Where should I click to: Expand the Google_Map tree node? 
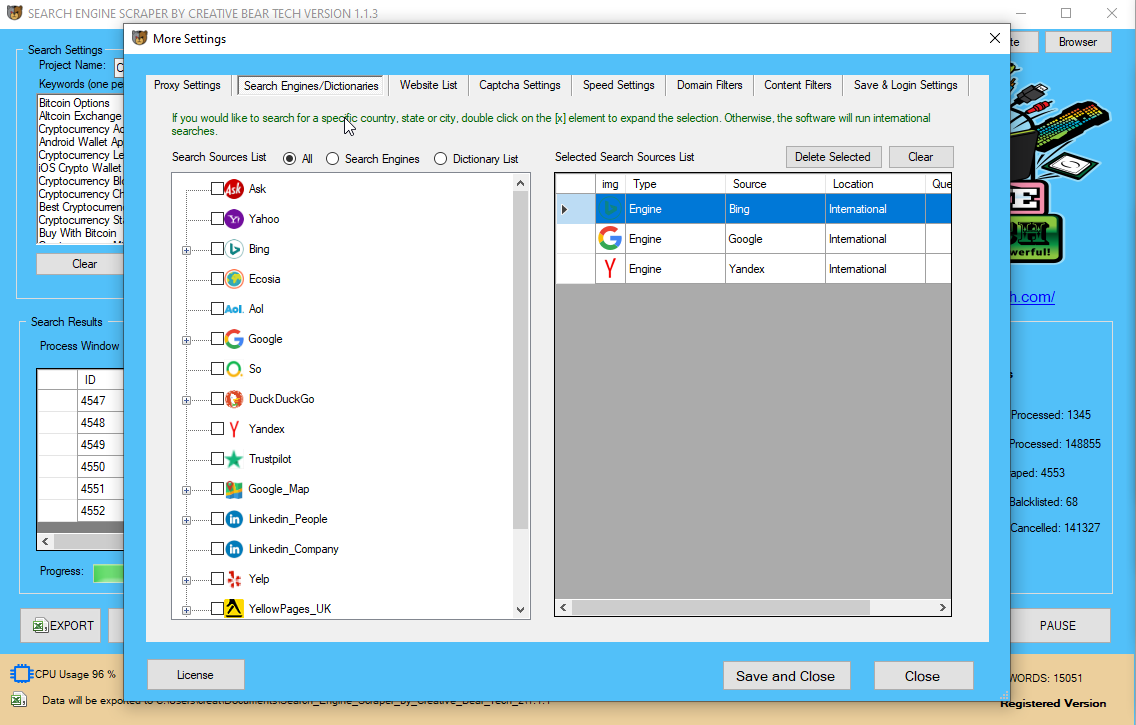tap(185, 489)
